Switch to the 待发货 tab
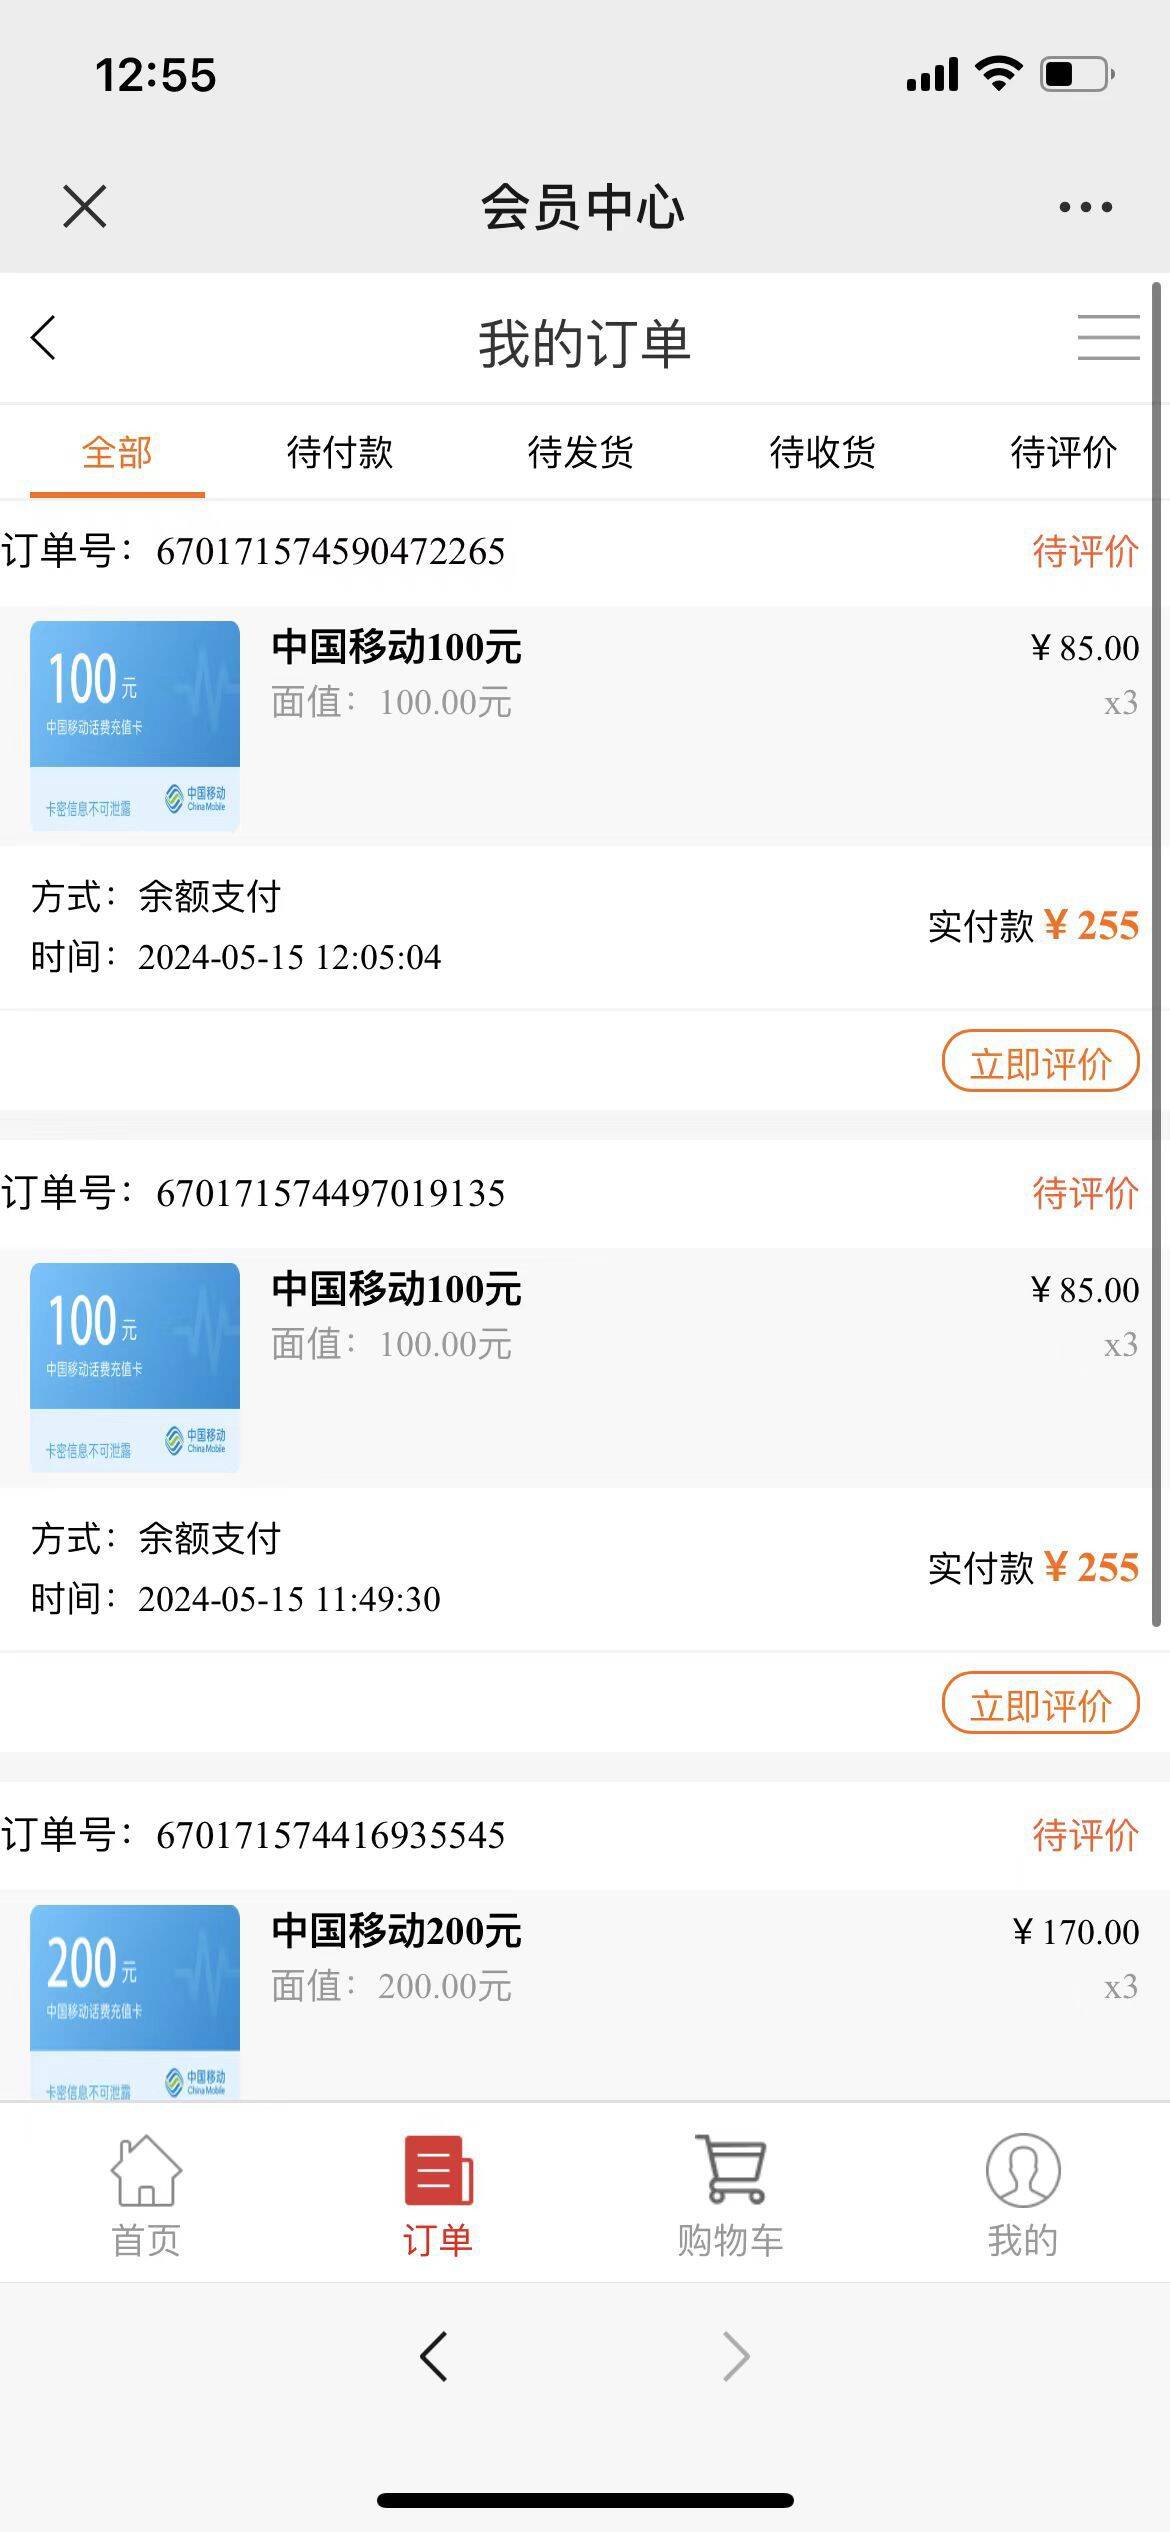 click(581, 452)
